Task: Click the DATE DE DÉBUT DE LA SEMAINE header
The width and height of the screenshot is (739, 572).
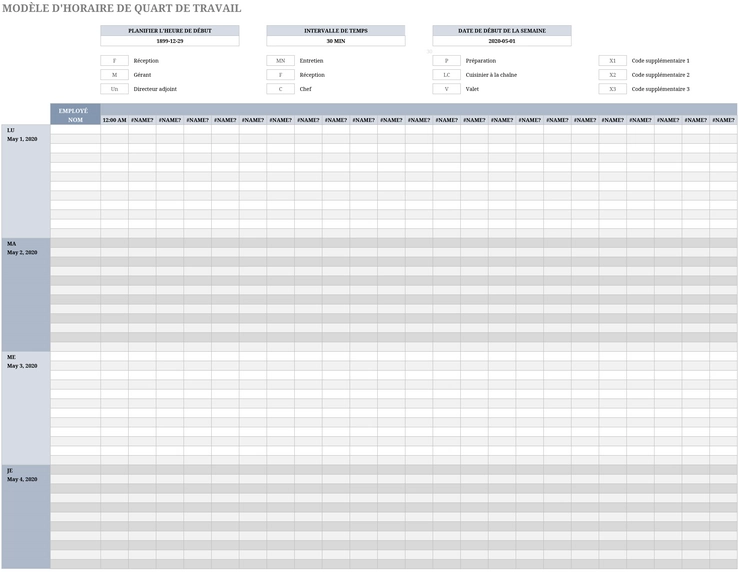Action: (502, 31)
